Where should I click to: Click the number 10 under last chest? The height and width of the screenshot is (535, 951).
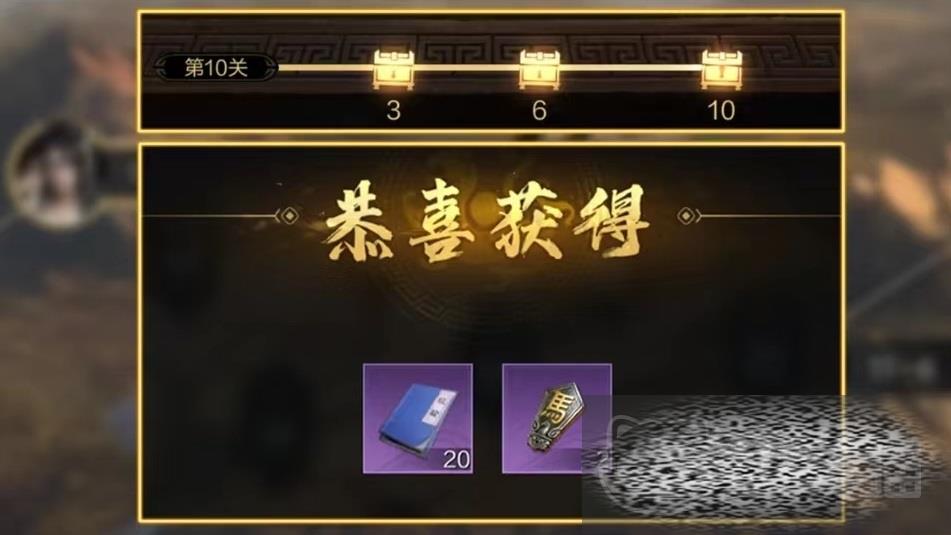point(721,110)
